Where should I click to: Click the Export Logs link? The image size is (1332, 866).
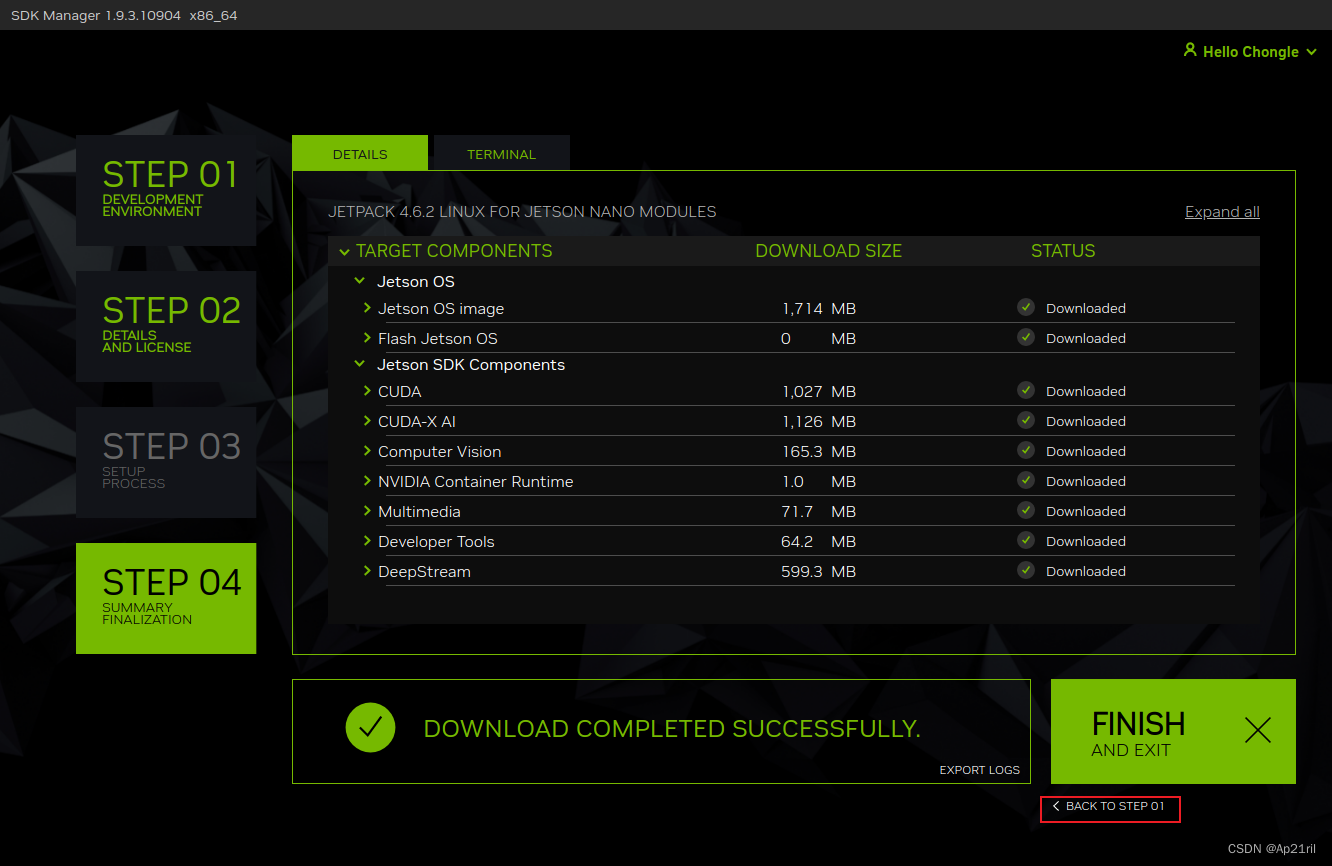coord(979,770)
